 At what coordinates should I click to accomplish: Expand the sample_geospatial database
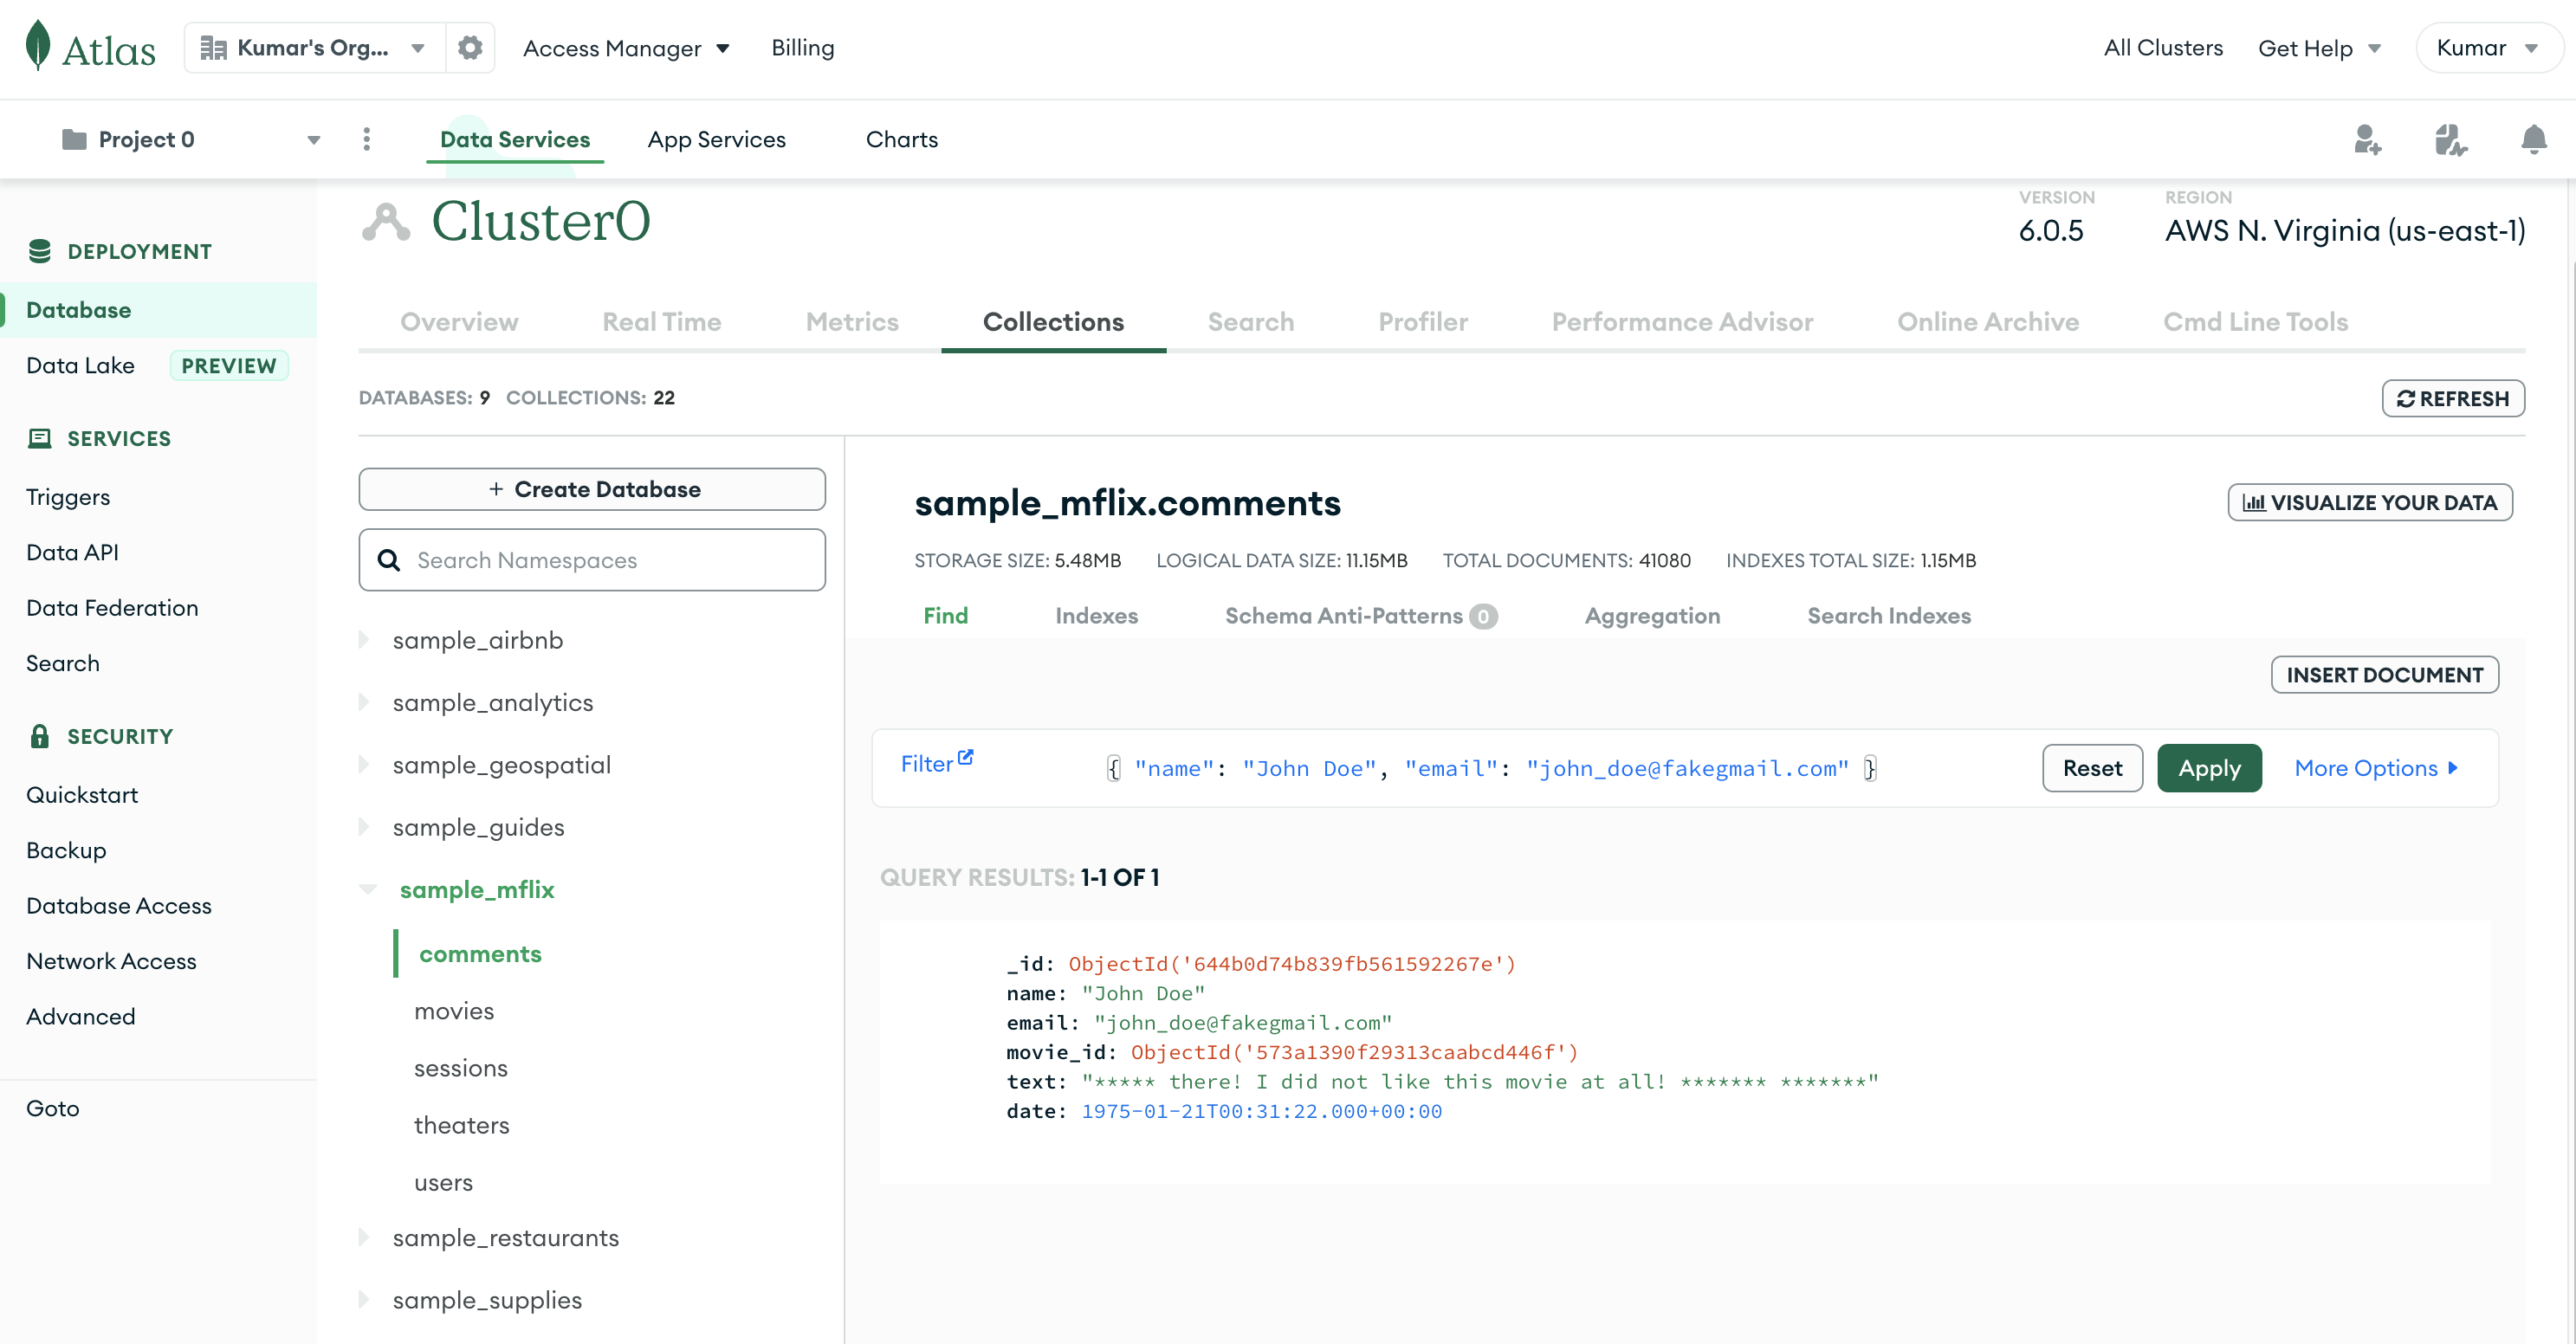coord(364,764)
